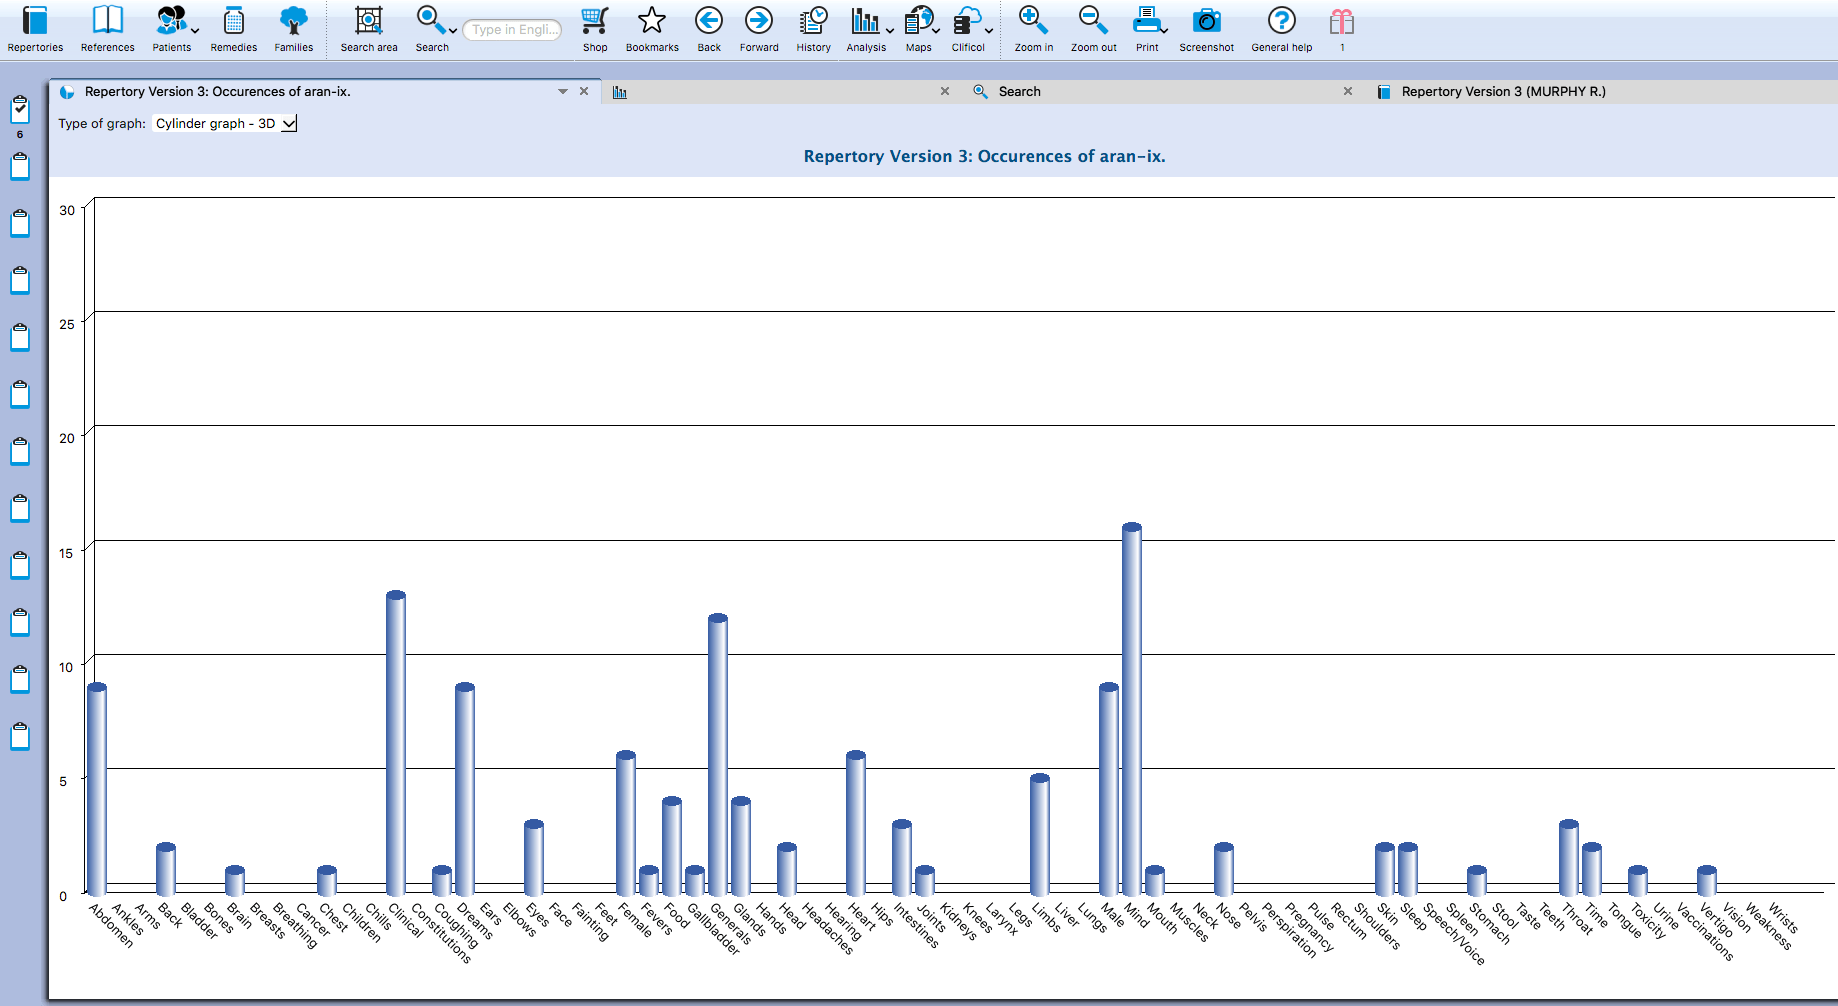Open the Shop cart
Image resolution: width=1838 pixels, height=1006 pixels.
pos(595,29)
